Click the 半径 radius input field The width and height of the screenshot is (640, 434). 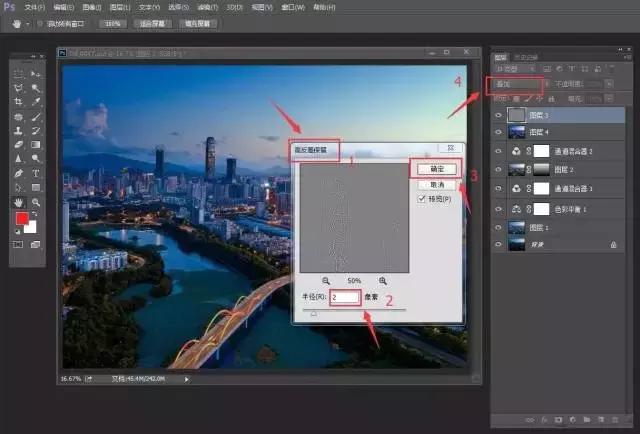click(x=343, y=298)
